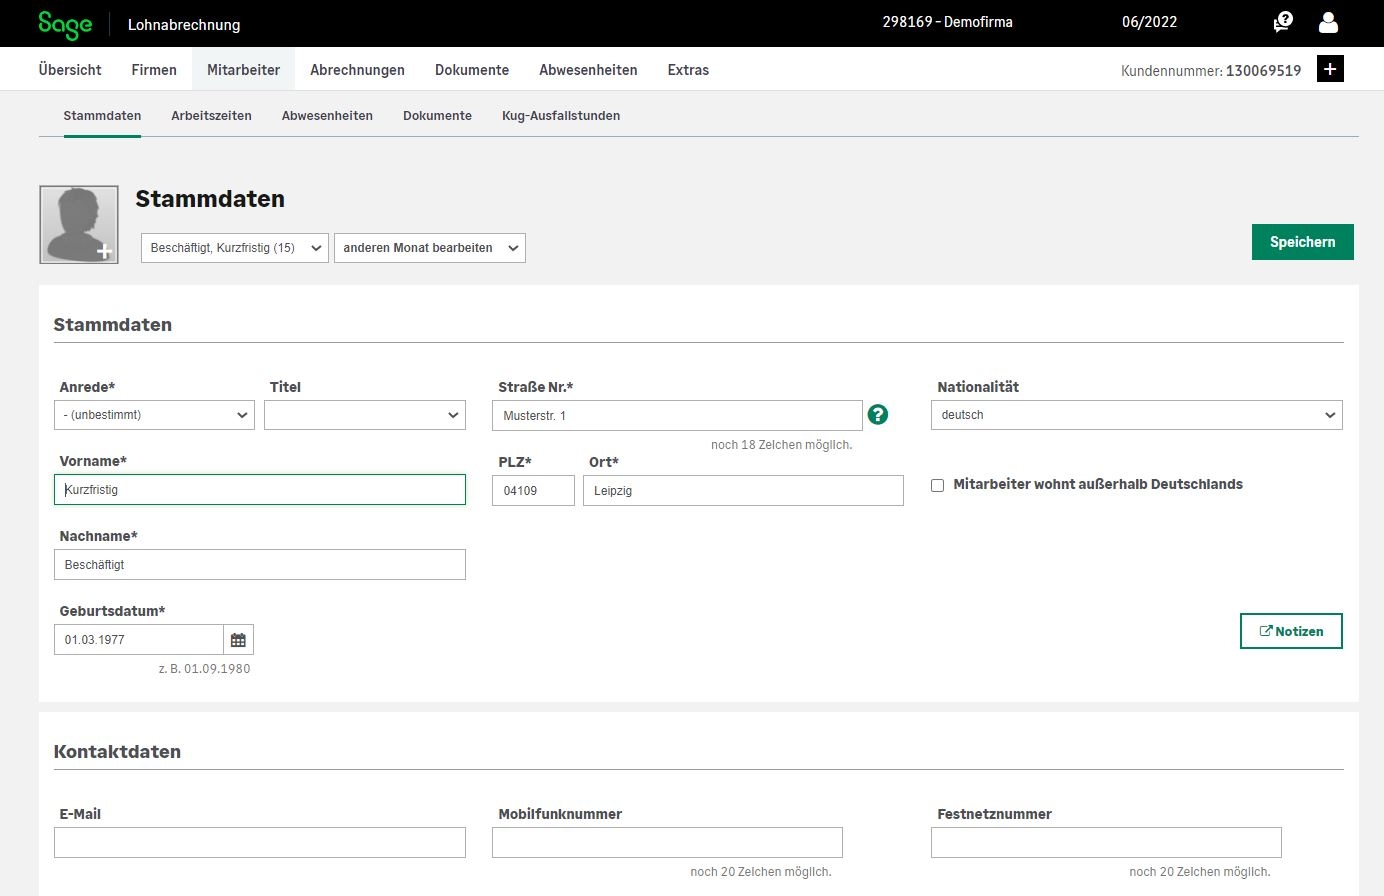Screen dimensions: 1384x896
Task: Open the employee selector Beschäftigt, Kurzfristig
Action: pos(234,248)
